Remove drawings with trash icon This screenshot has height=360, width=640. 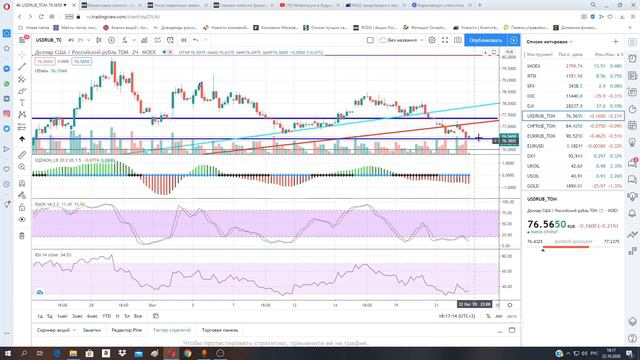(22, 236)
